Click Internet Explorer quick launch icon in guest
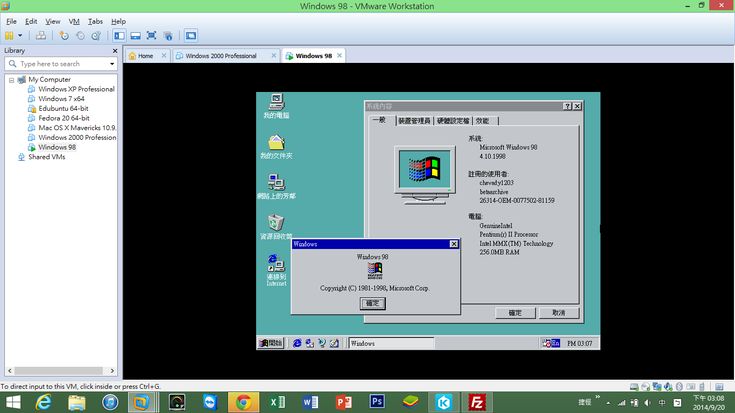735x413 pixels. tap(297, 344)
